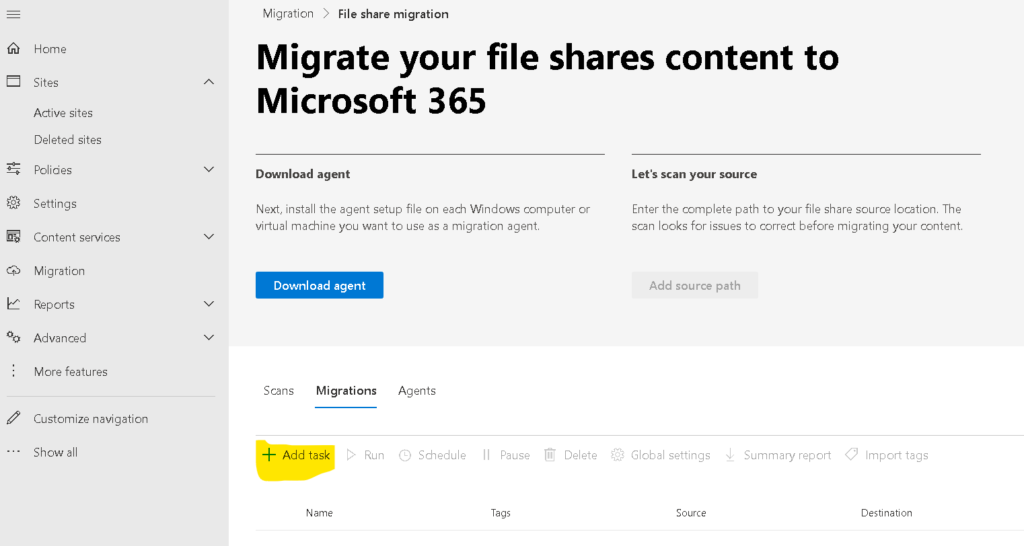Go to Home in the sidebar
Viewport: 1024px width, 546px height.
(50, 49)
